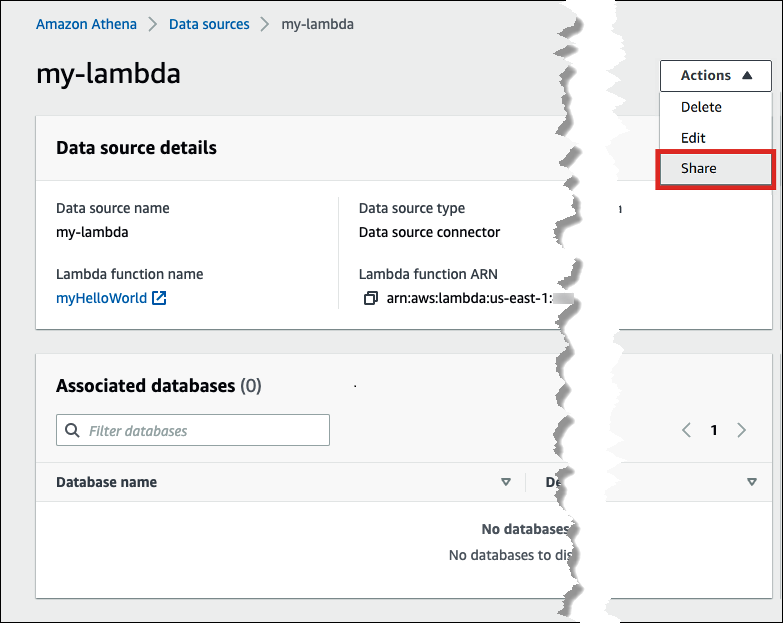Sort by Database name using triangle icon
Viewport: 783px width, 623px height.
(505, 482)
